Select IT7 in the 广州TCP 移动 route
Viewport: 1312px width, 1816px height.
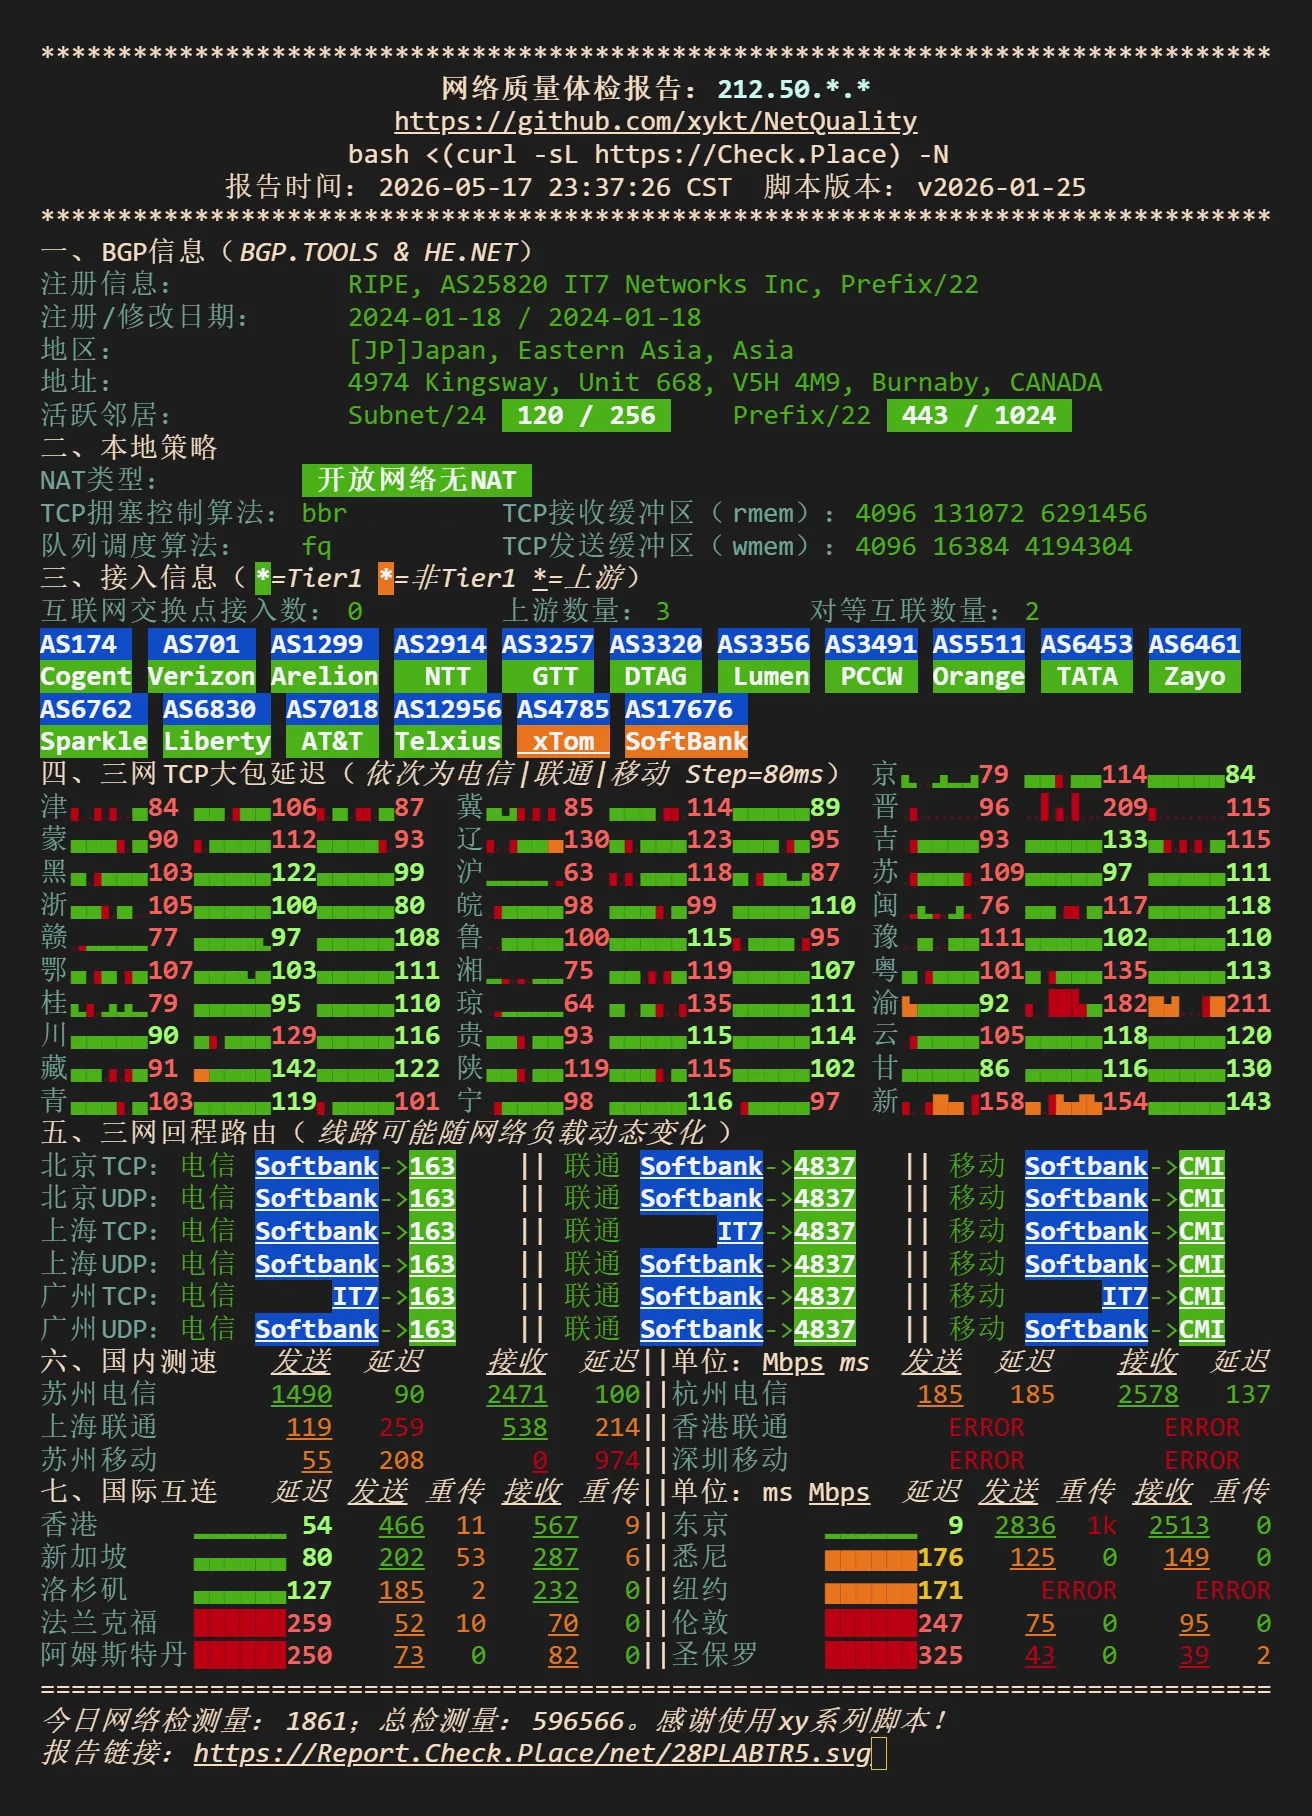pos(1125,1296)
